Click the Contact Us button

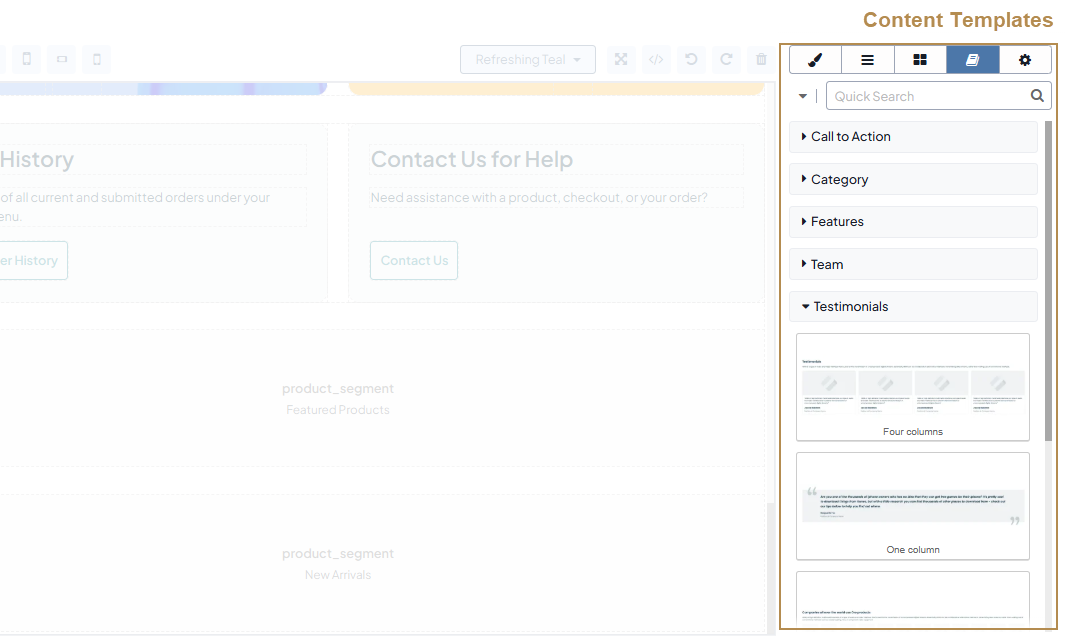click(414, 260)
